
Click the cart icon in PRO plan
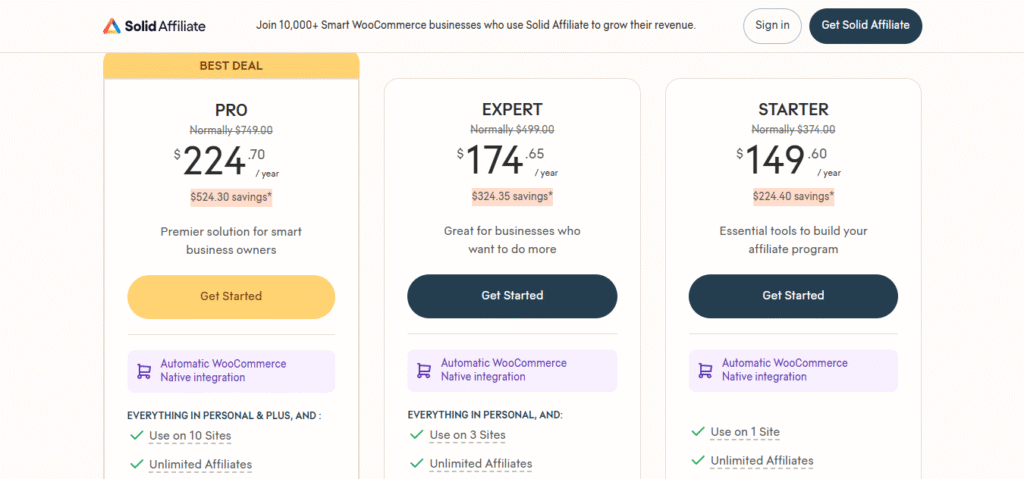point(143,371)
